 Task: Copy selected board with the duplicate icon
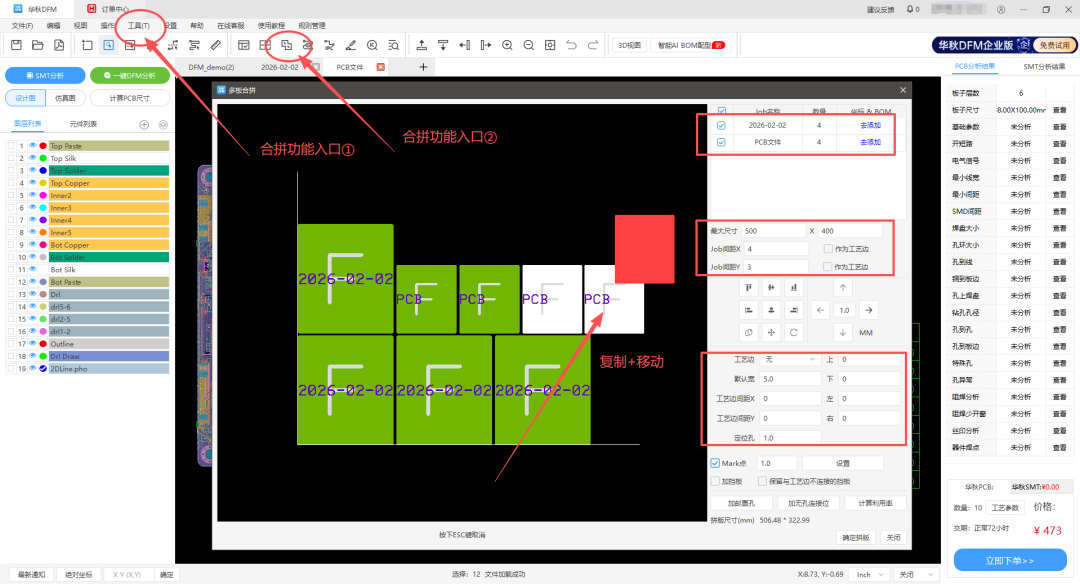point(749,332)
